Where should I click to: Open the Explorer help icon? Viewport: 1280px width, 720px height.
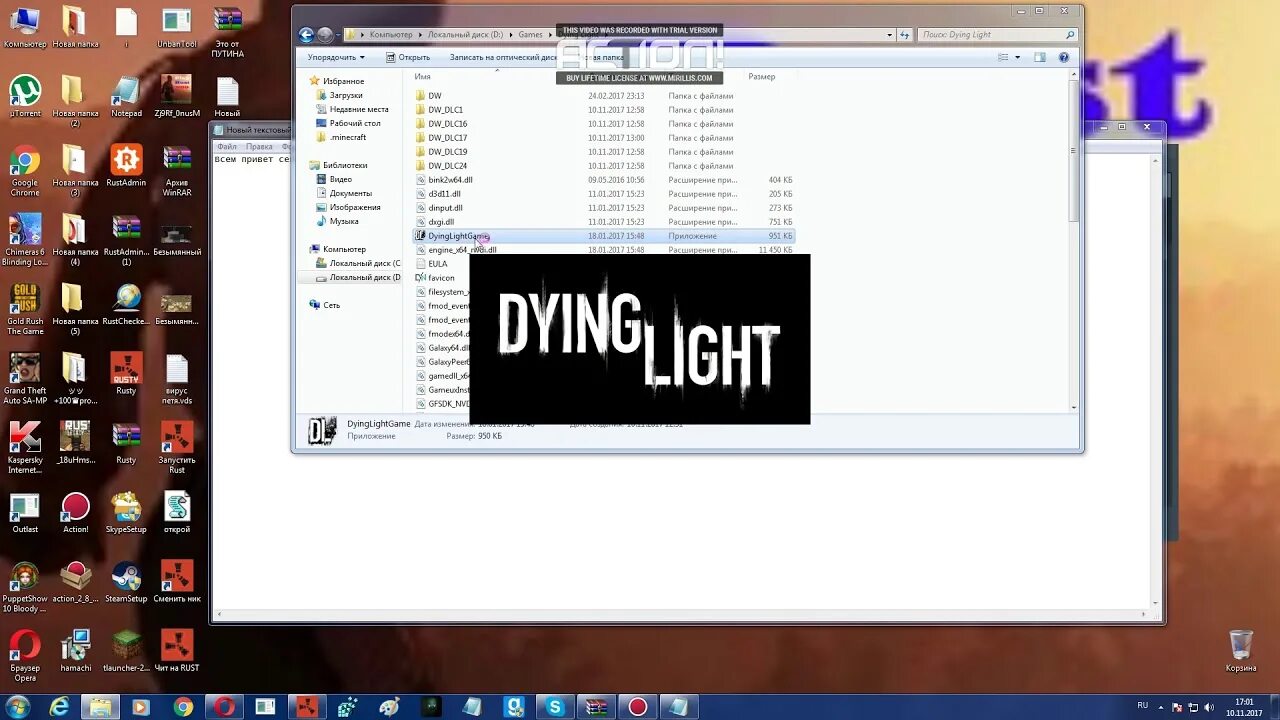pyautogui.click(x=1064, y=58)
